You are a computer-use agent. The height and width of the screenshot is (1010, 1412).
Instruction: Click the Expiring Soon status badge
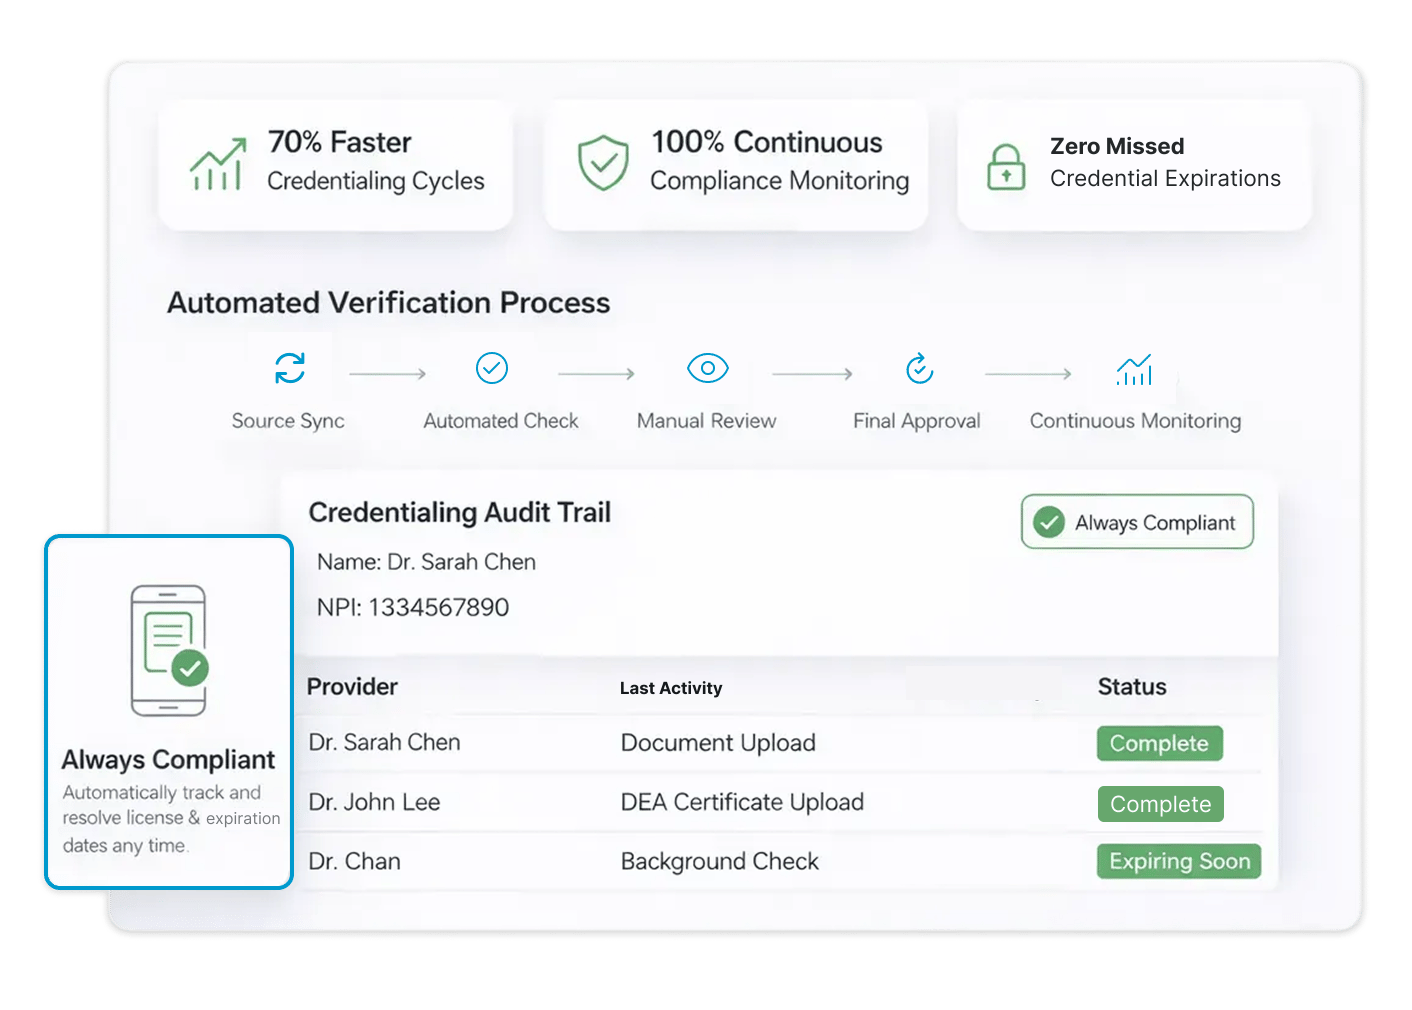1178,861
